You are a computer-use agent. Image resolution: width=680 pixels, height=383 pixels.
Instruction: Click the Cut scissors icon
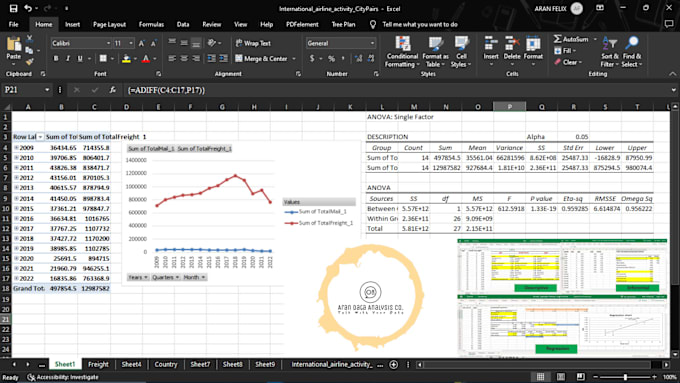pyautogui.click(x=29, y=39)
